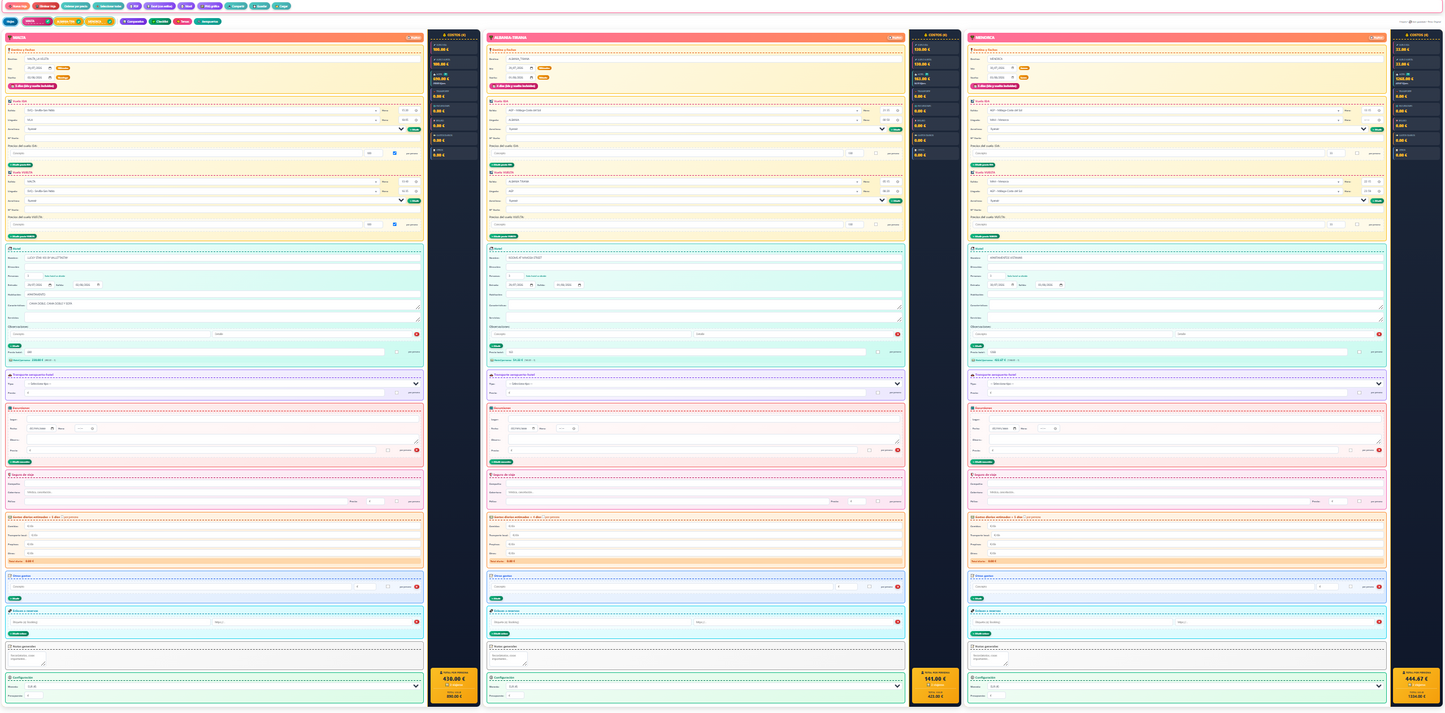Switch to the ALBANIA-TIRANA trip tab

[x=67, y=21]
